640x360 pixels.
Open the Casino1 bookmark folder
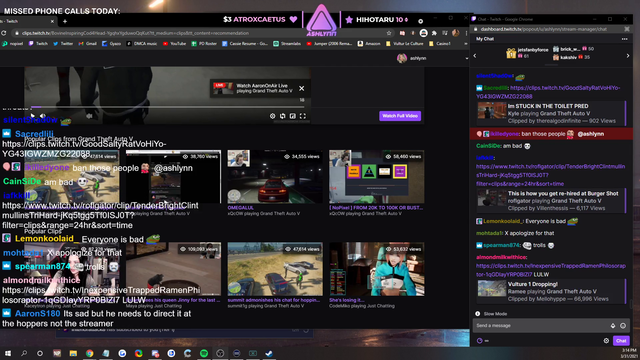pyautogui.click(x=440, y=43)
